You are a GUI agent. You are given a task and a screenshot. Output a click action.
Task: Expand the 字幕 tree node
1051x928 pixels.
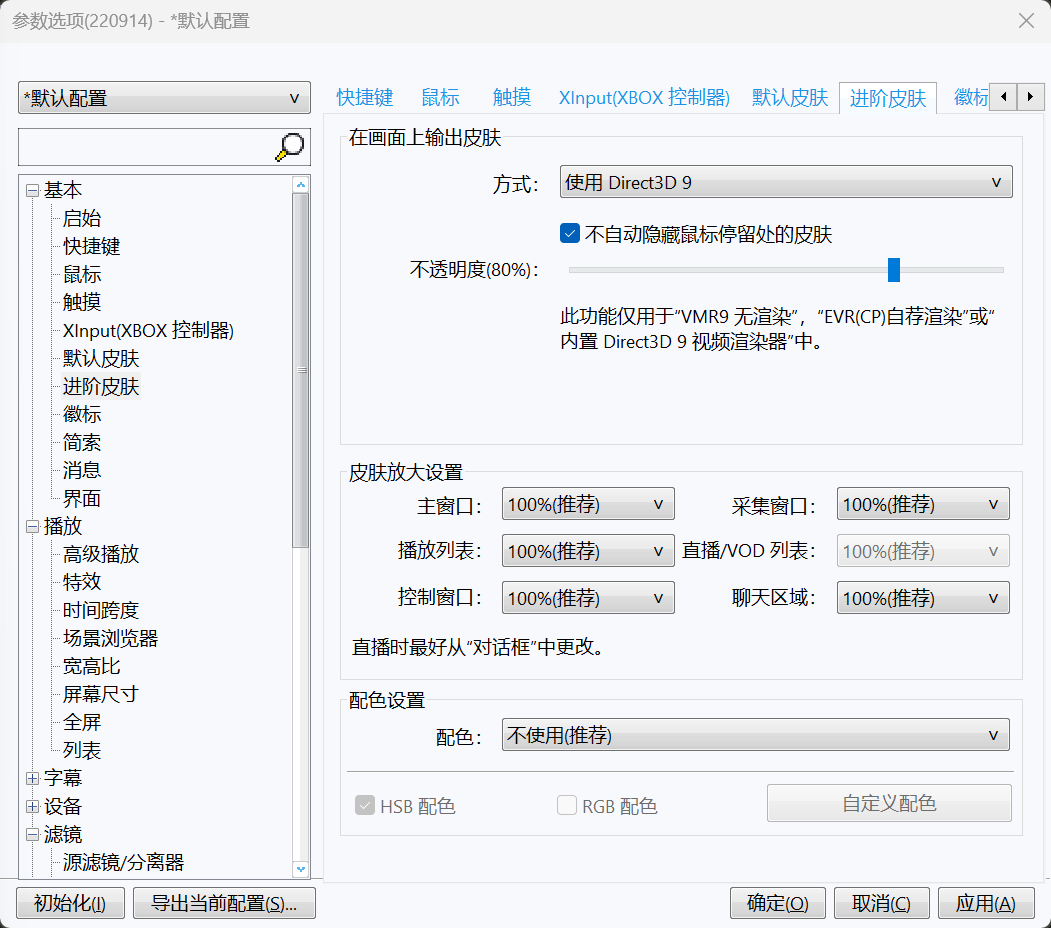pyautogui.click(x=32, y=779)
